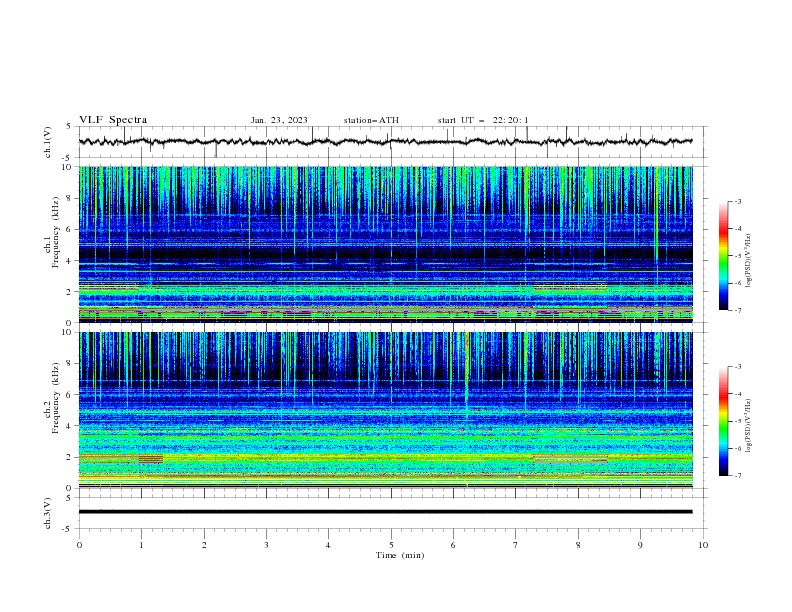
Task: Click time axis tick label "8"
Action: pos(578,545)
